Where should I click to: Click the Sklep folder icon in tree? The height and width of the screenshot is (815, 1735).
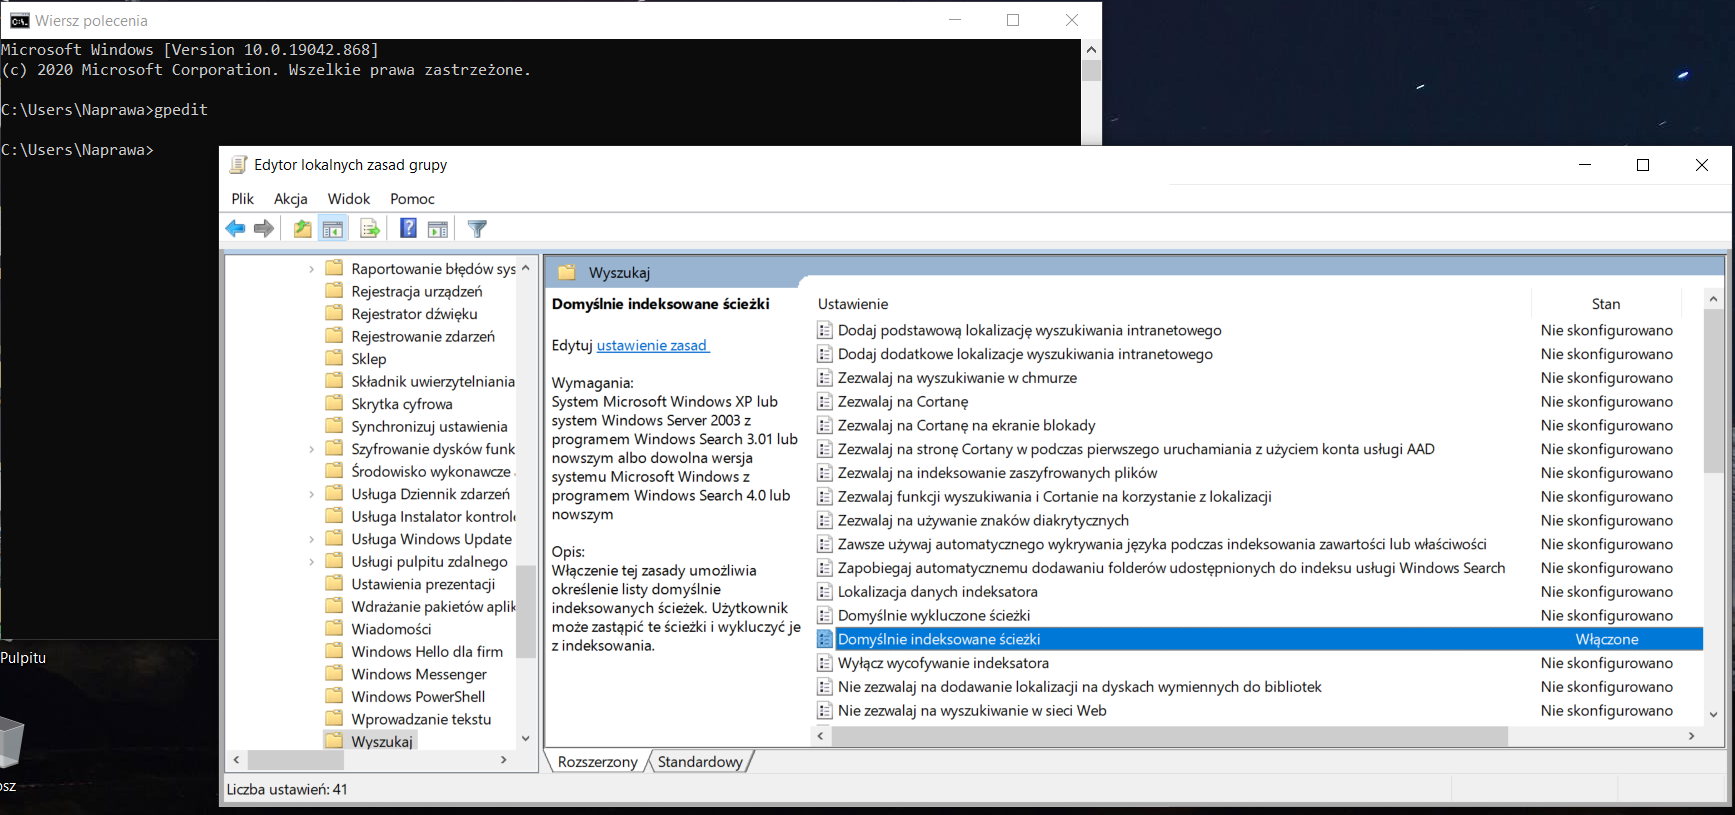tap(335, 358)
